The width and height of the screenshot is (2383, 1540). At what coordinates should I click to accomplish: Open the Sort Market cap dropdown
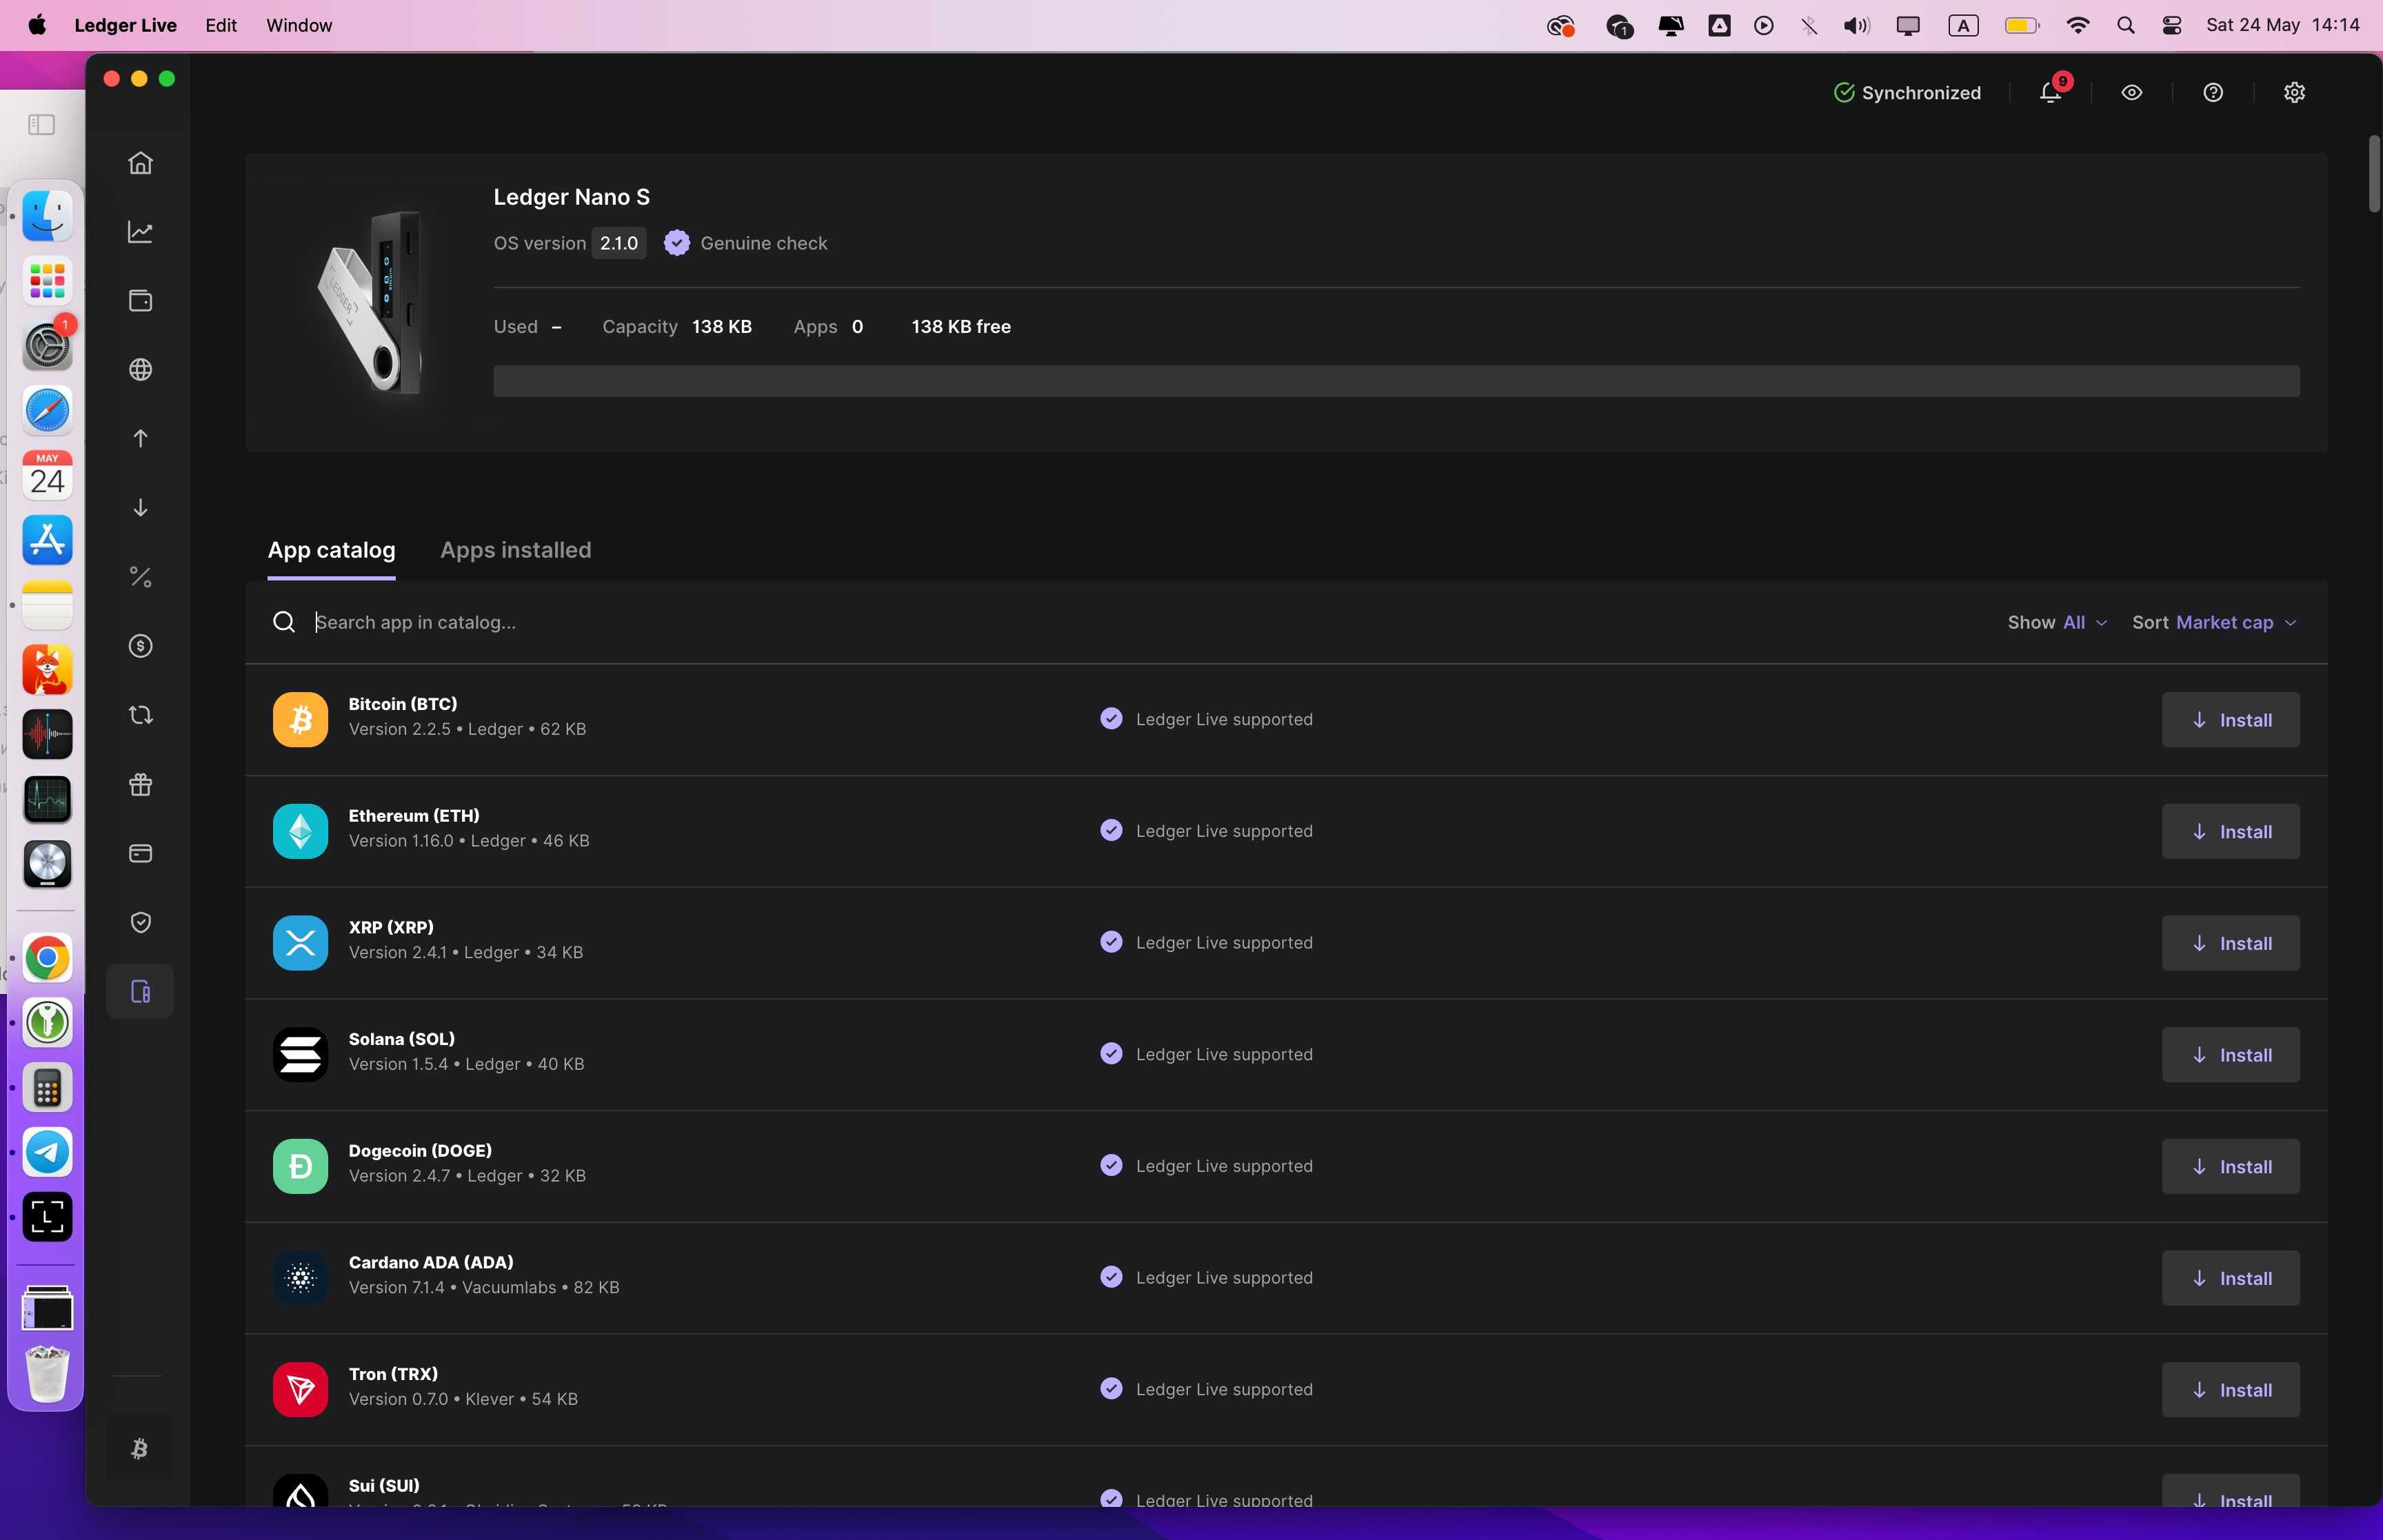click(2214, 622)
